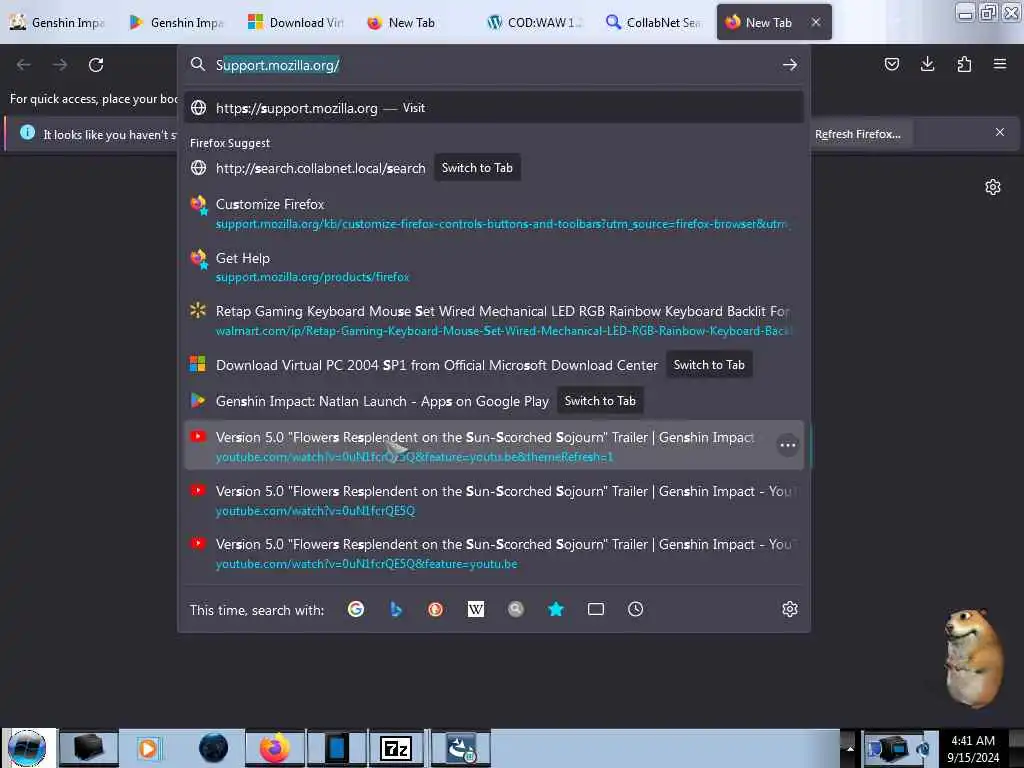This screenshot has width=1024, height=768.
Task: Open 7-Zip from the taskbar
Action: [396, 748]
